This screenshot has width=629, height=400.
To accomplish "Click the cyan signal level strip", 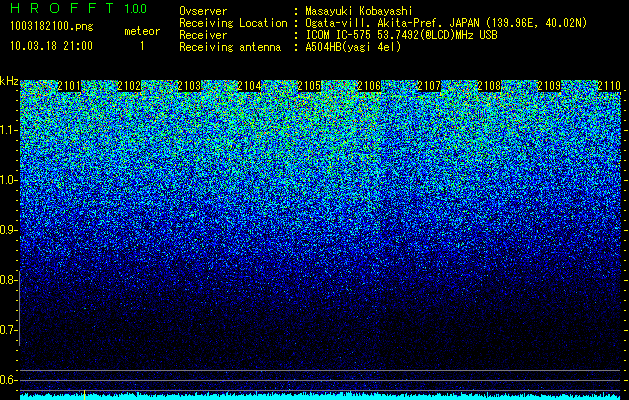I will click(x=320, y=397).
